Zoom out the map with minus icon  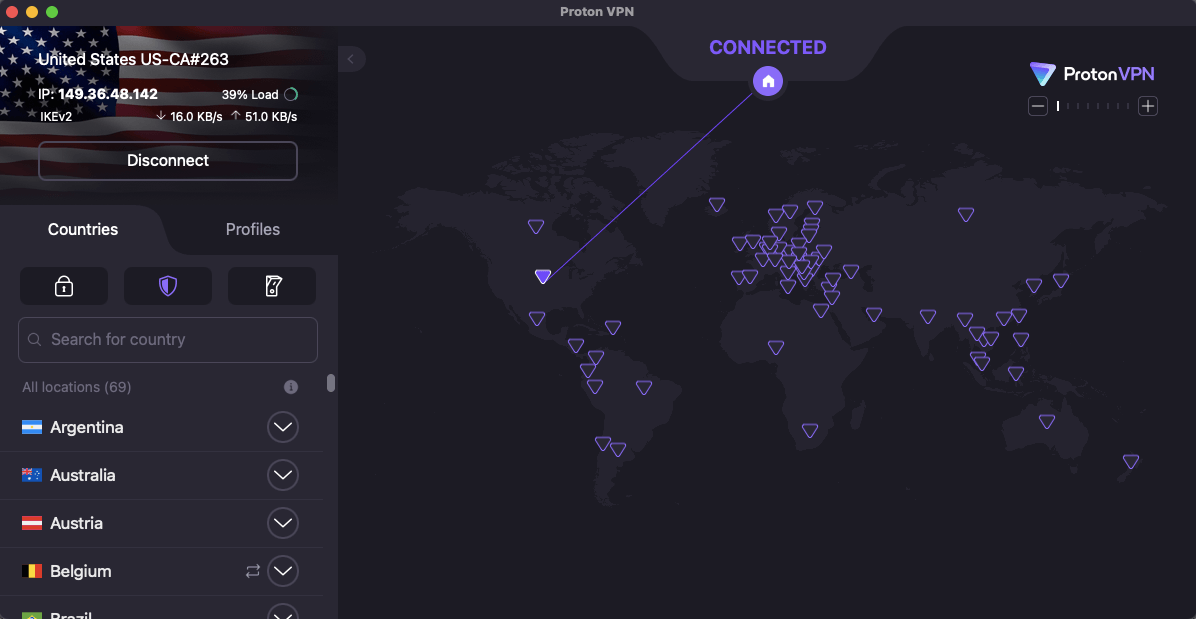pos(1038,106)
